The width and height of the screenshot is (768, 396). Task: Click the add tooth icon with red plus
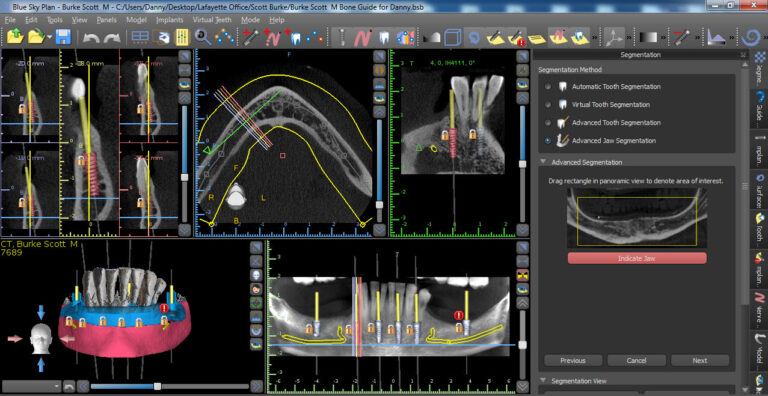point(293,37)
